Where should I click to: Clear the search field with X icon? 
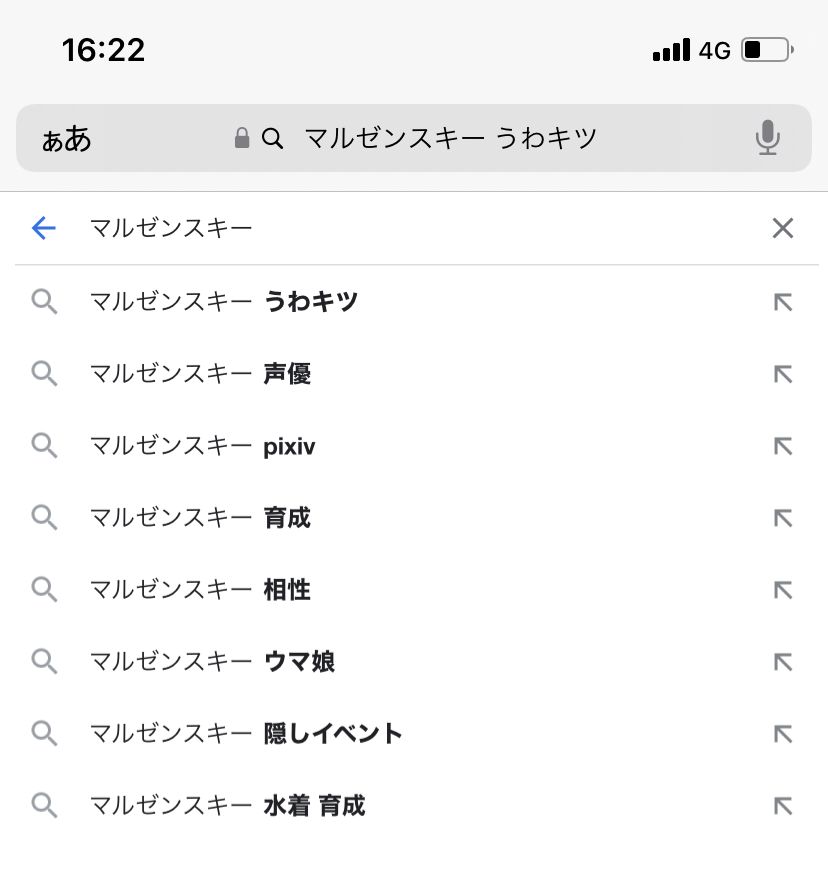coord(782,229)
